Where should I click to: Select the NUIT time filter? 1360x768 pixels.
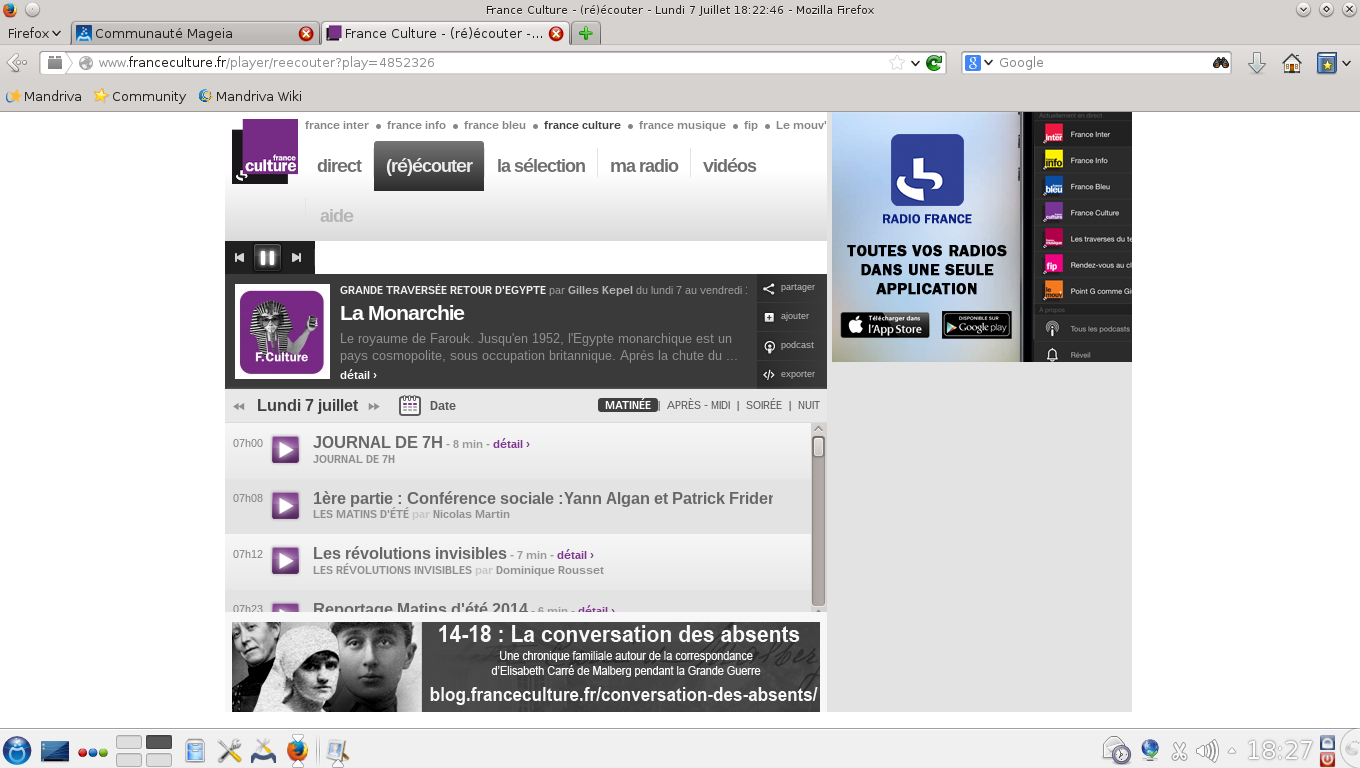click(x=809, y=406)
